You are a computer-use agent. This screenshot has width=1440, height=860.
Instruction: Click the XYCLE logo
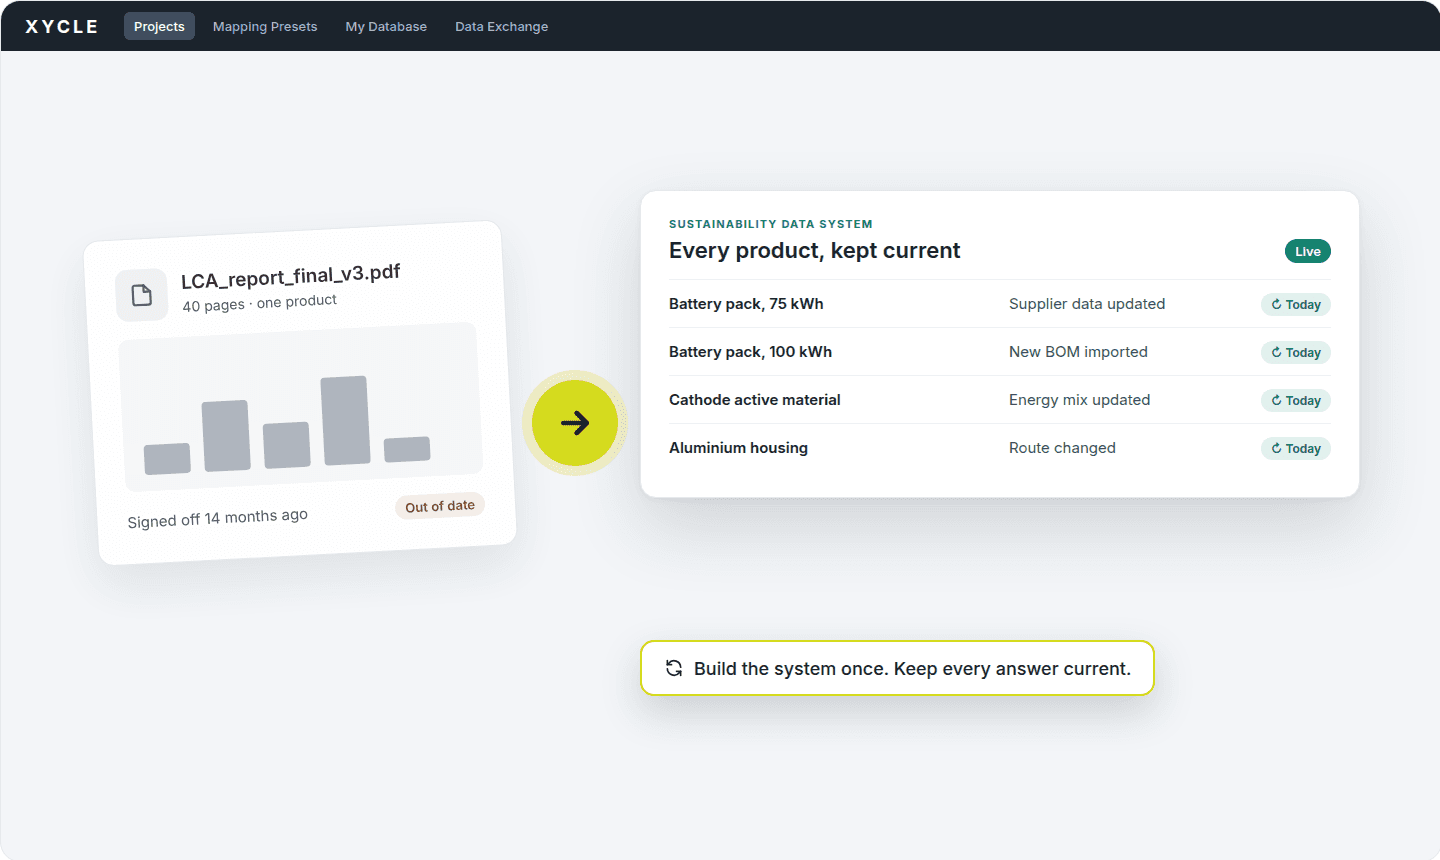[62, 27]
